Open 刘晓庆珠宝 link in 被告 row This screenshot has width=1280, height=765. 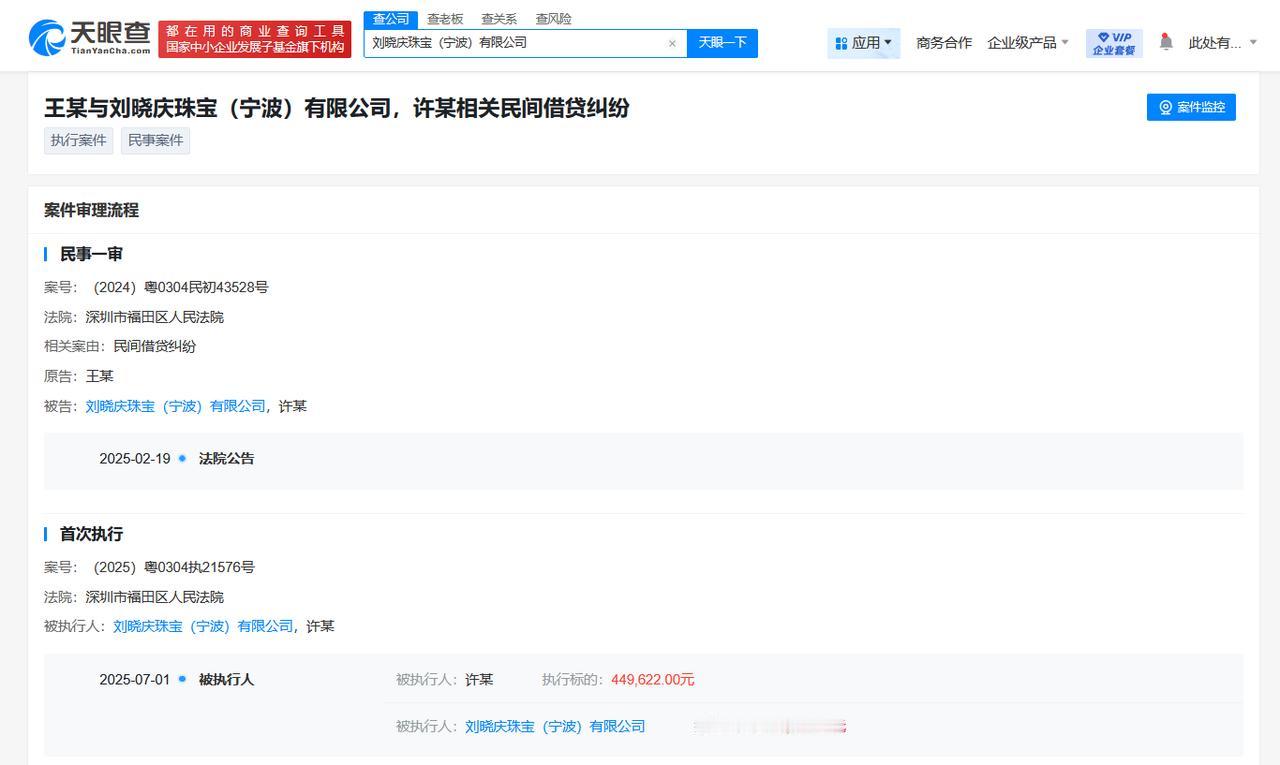coord(176,406)
